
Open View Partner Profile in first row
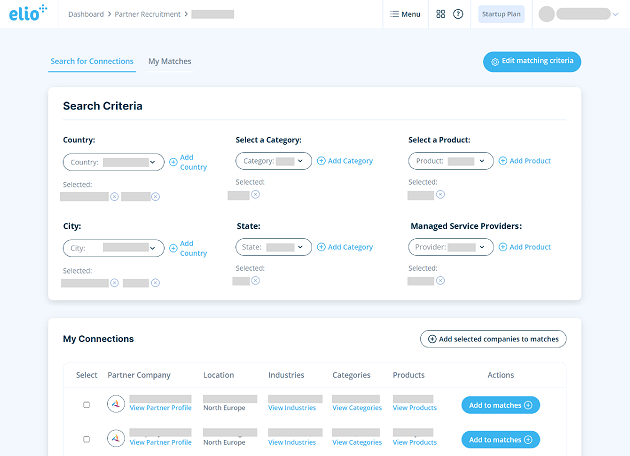click(160, 408)
